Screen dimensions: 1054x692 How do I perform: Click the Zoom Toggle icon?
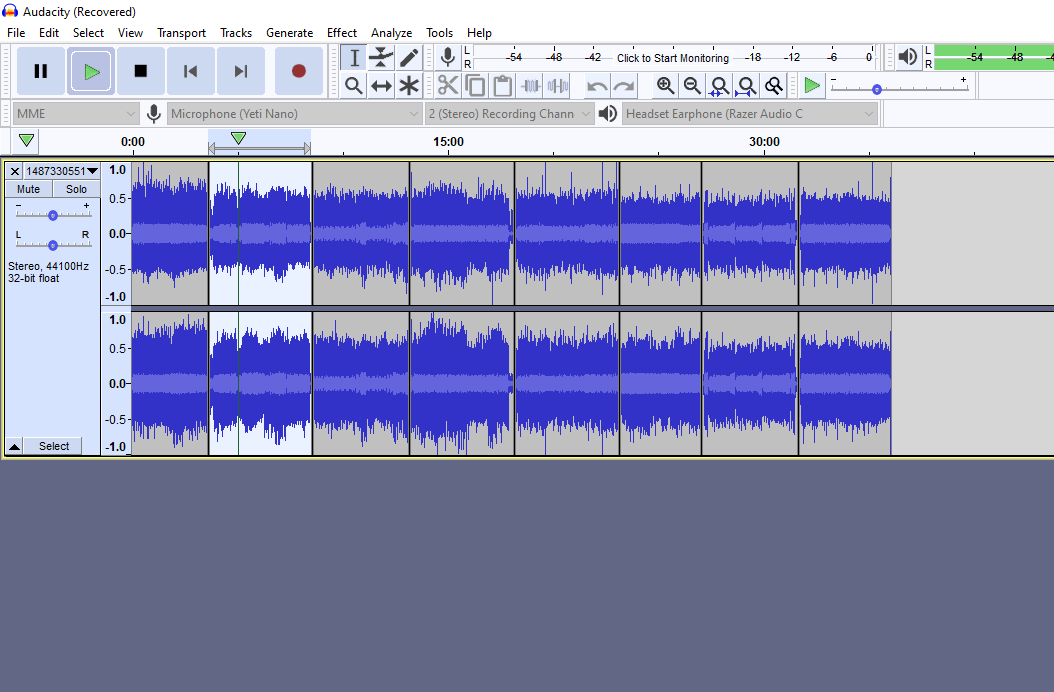pyautogui.click(x=774, y=85)
